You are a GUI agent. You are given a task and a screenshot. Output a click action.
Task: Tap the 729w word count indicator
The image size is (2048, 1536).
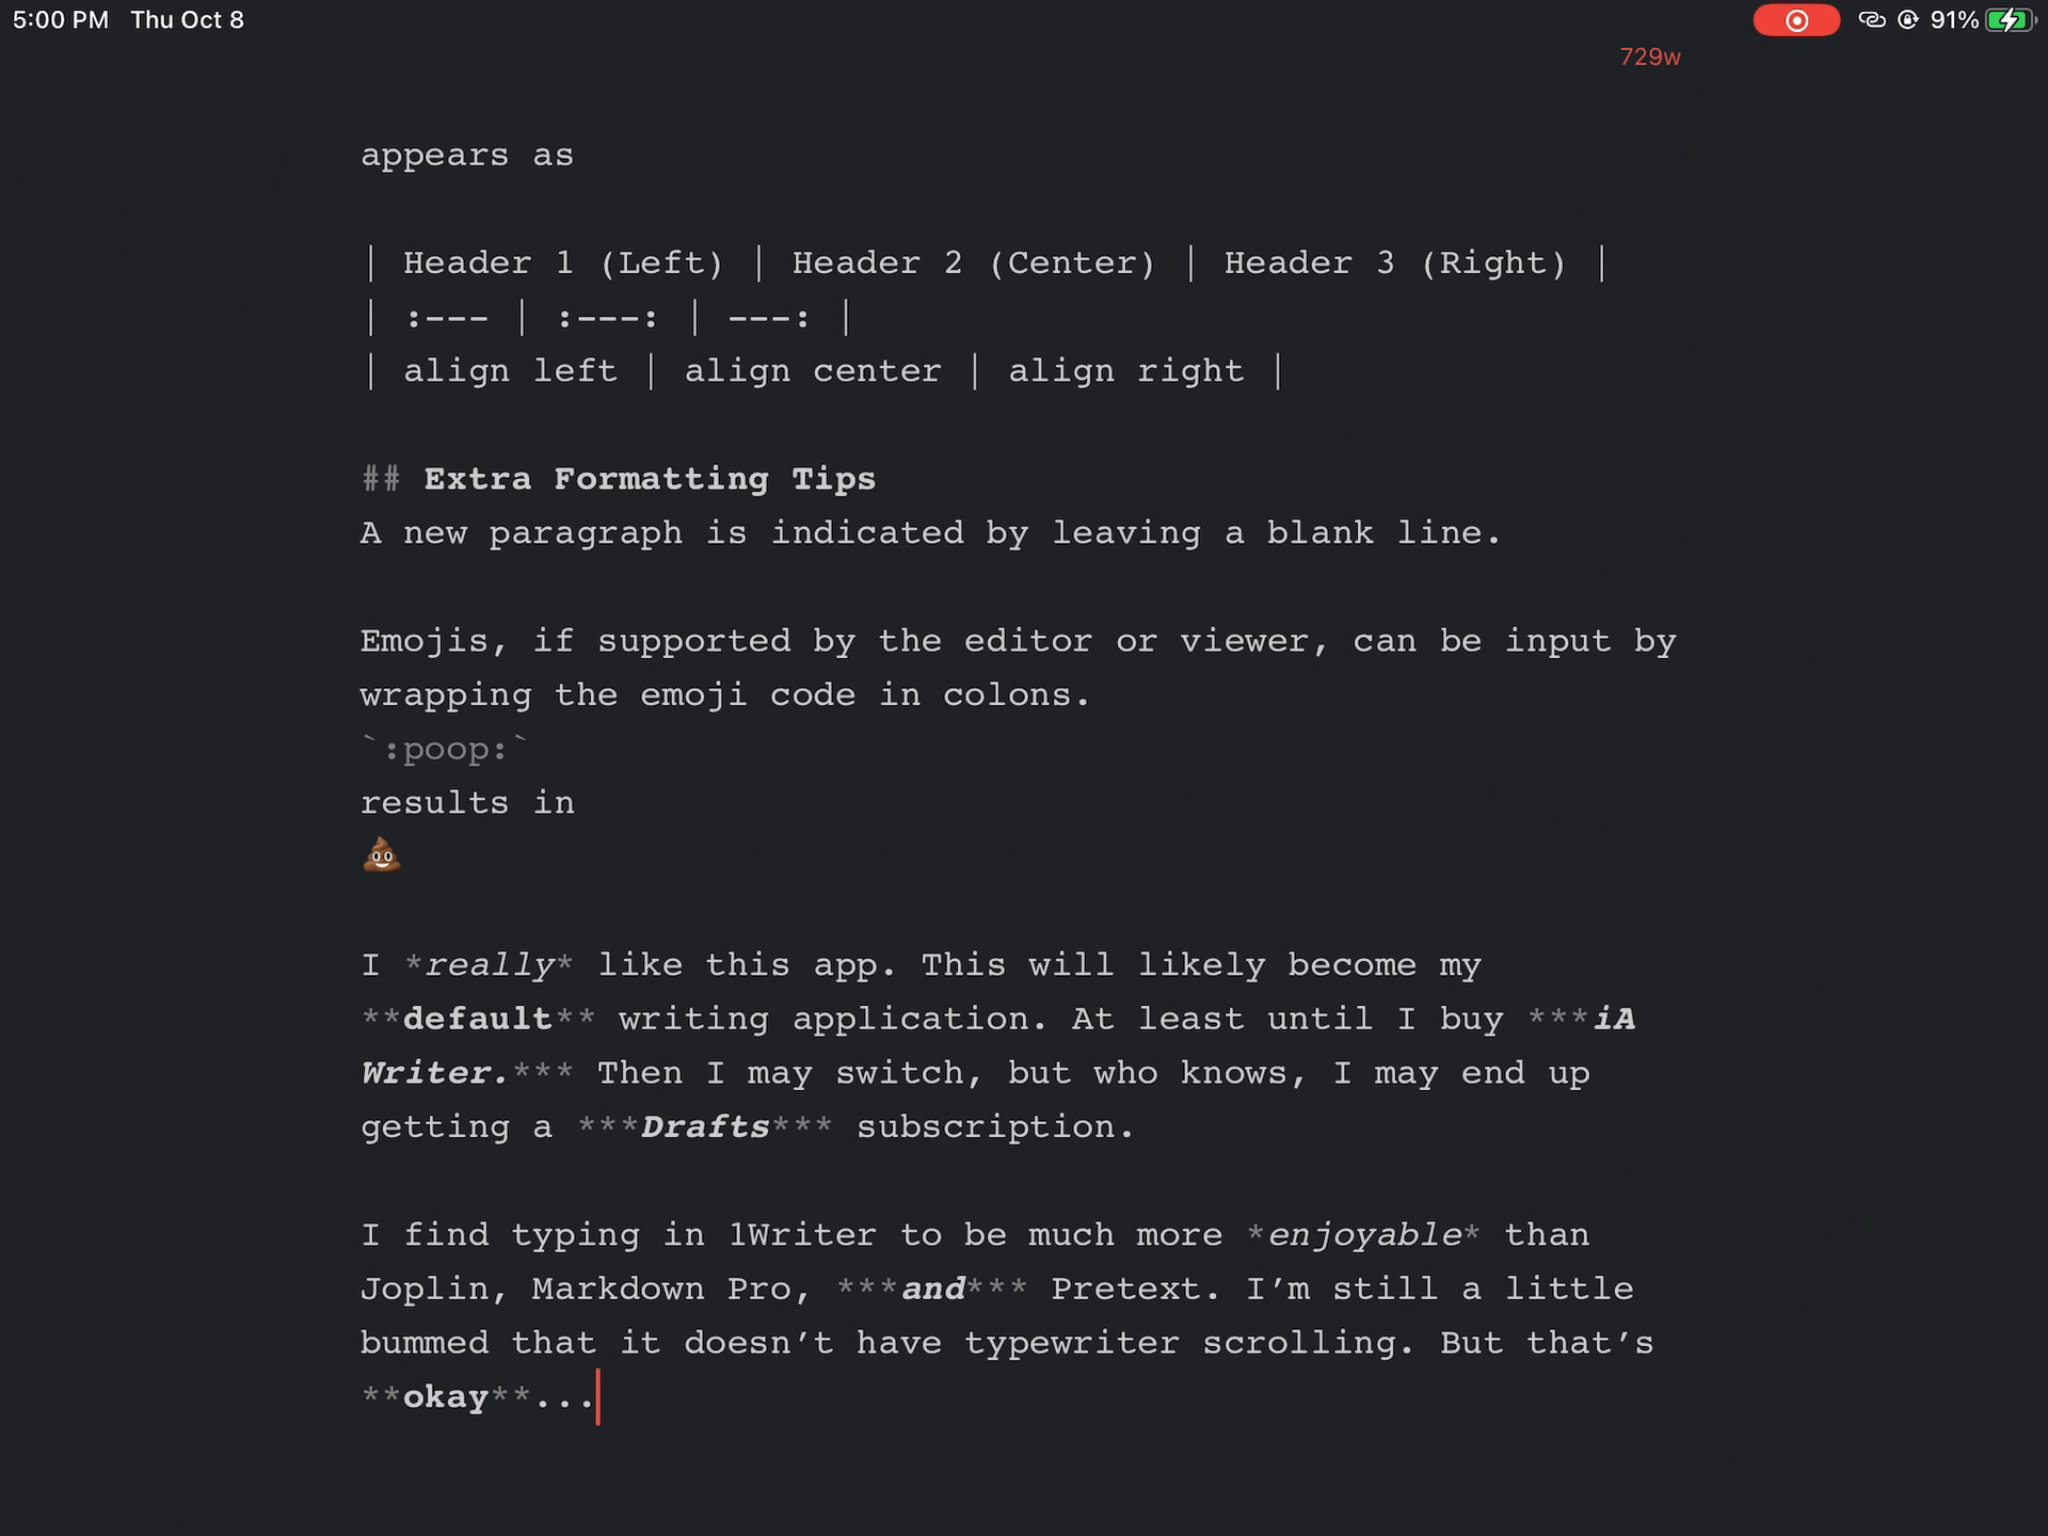[x=1650, y=57]
